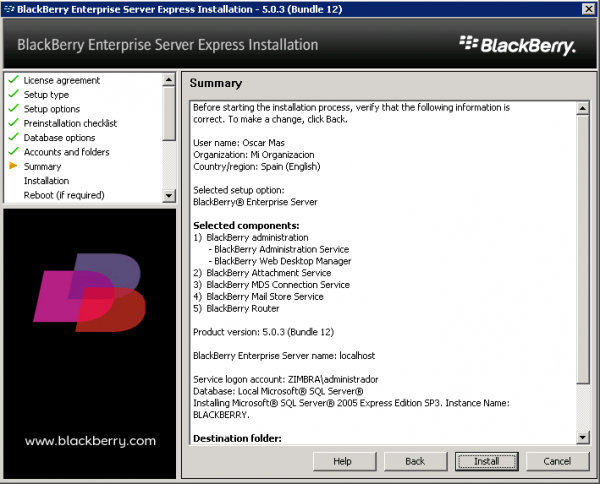
Task: Click the '1) BlackBerry administration' entry
Action: [251, 237]
